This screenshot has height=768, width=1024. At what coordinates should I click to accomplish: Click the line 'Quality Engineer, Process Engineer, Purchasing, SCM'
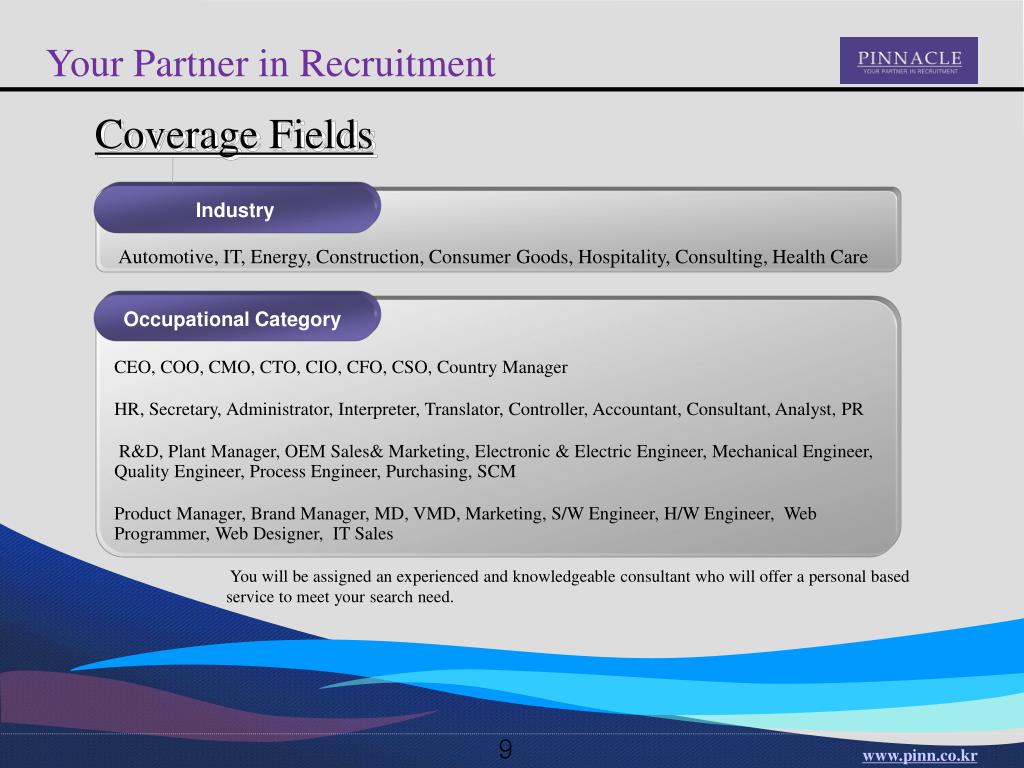pos(315,472)
